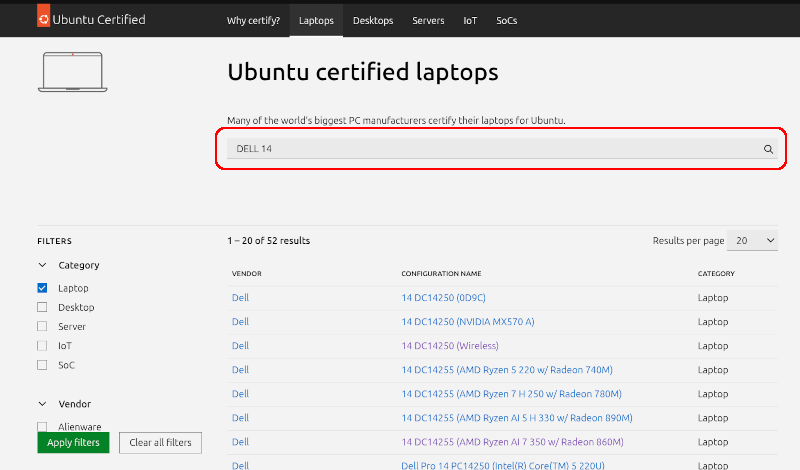Click the Clear all filters button

[x=160, y=442]
